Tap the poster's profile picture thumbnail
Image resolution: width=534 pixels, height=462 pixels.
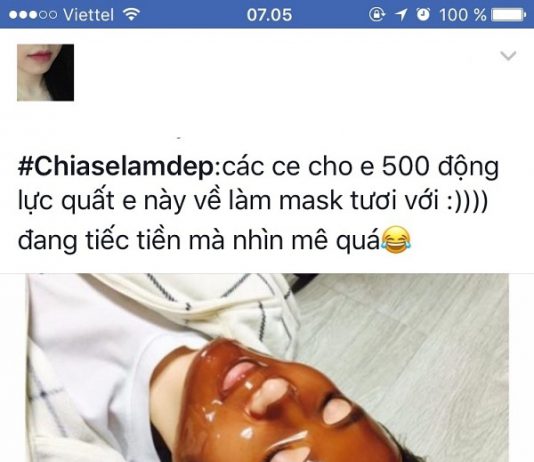click(45, 73)
